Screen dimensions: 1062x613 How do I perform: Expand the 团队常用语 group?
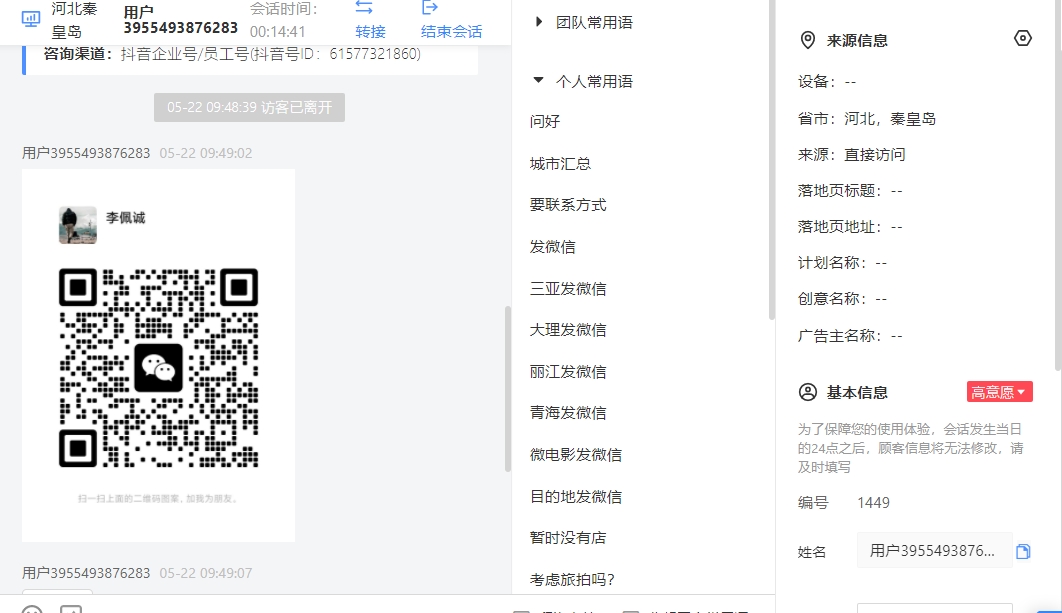click(538, 22)
